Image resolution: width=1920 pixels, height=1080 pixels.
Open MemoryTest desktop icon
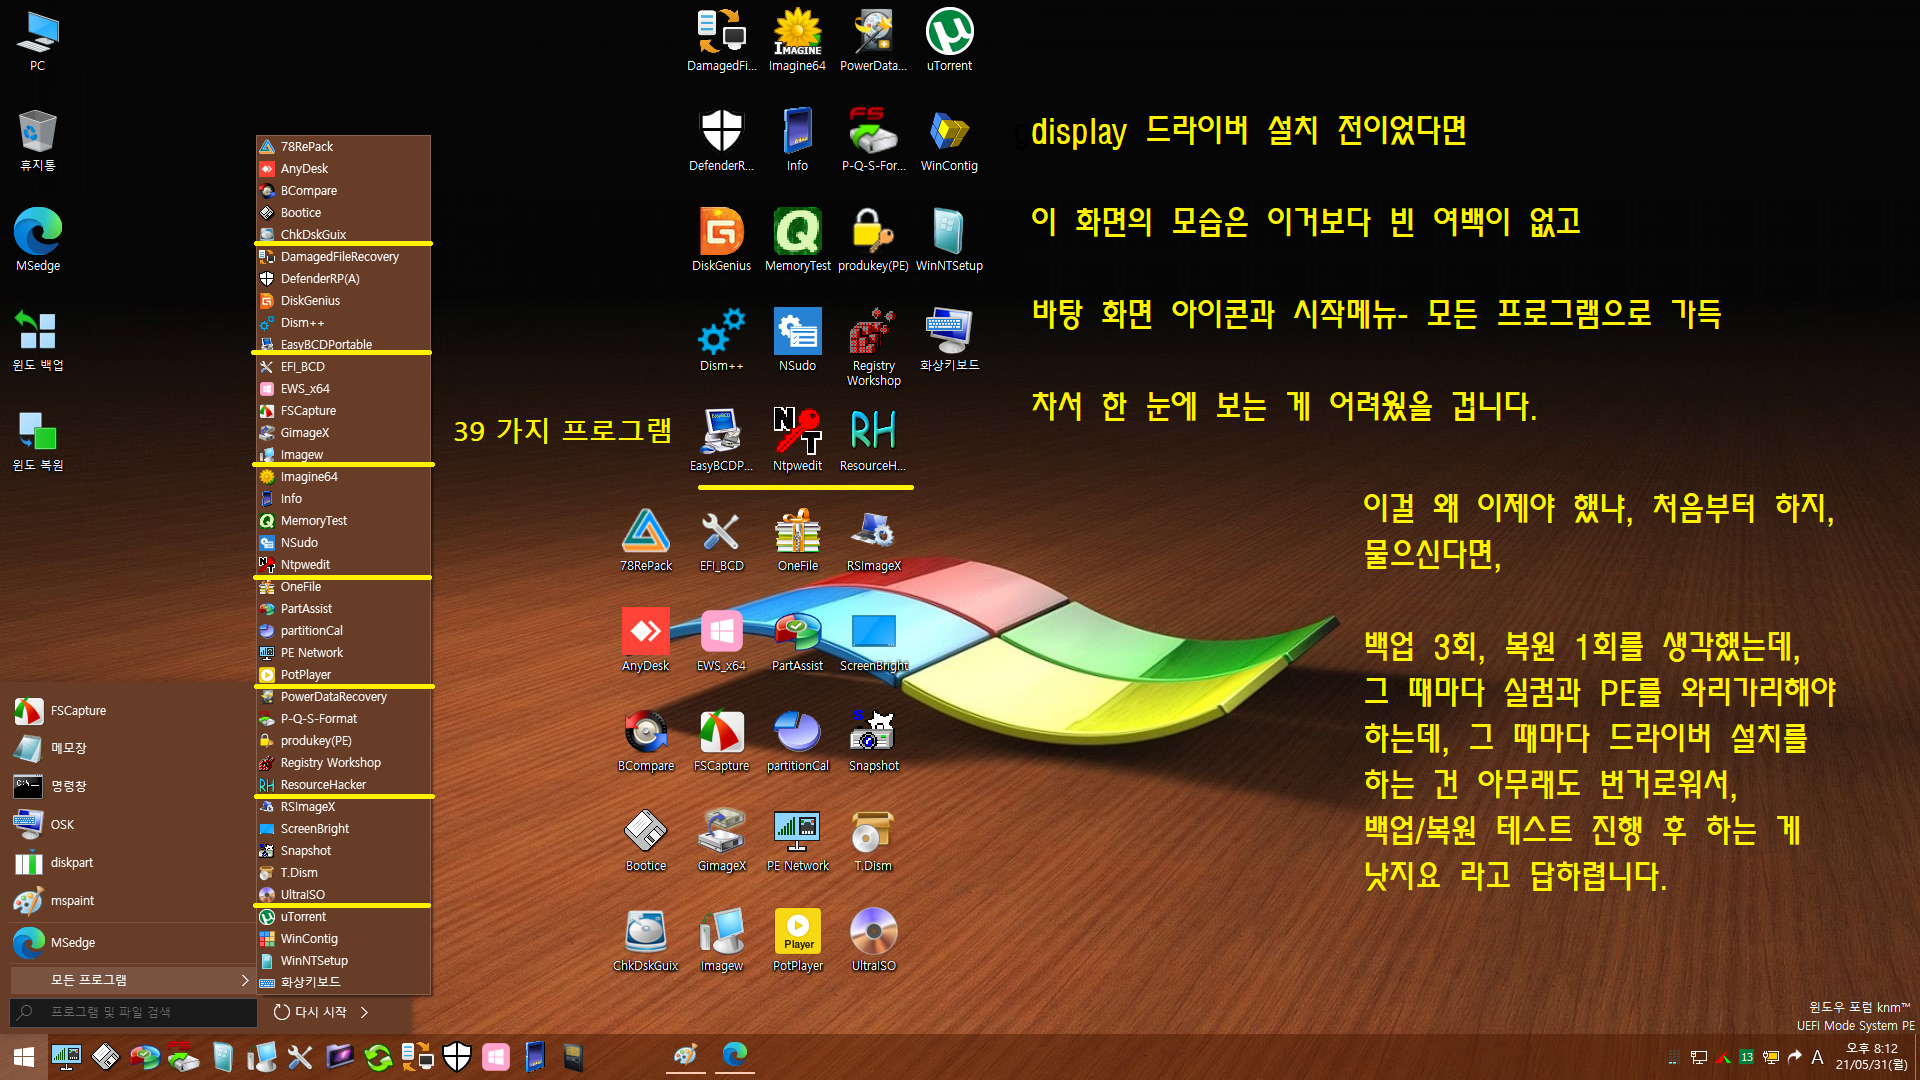797,240
